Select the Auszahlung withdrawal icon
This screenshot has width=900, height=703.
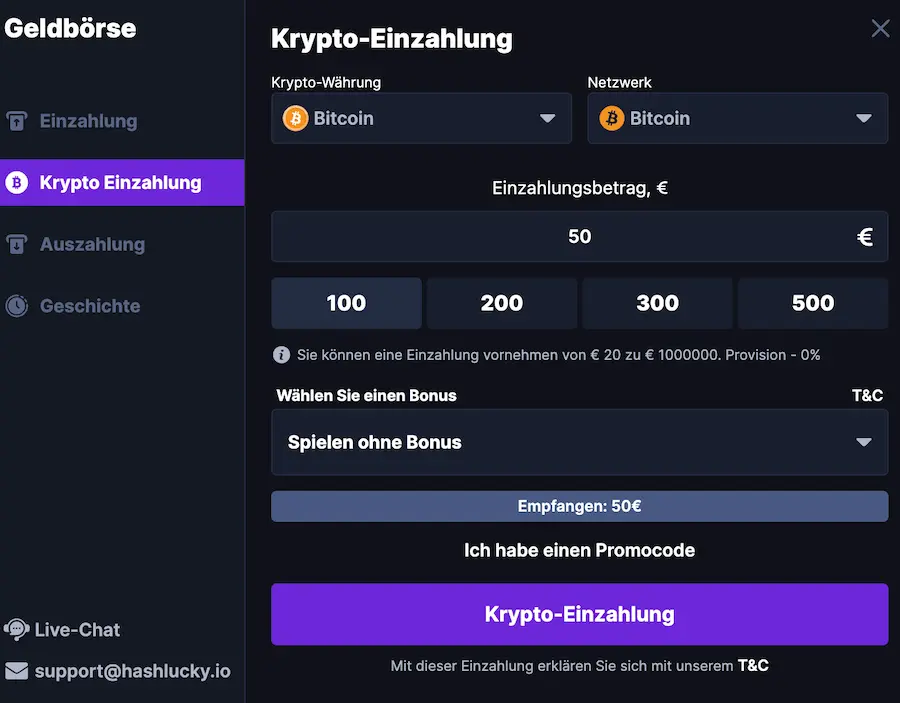tap(16, 244)
